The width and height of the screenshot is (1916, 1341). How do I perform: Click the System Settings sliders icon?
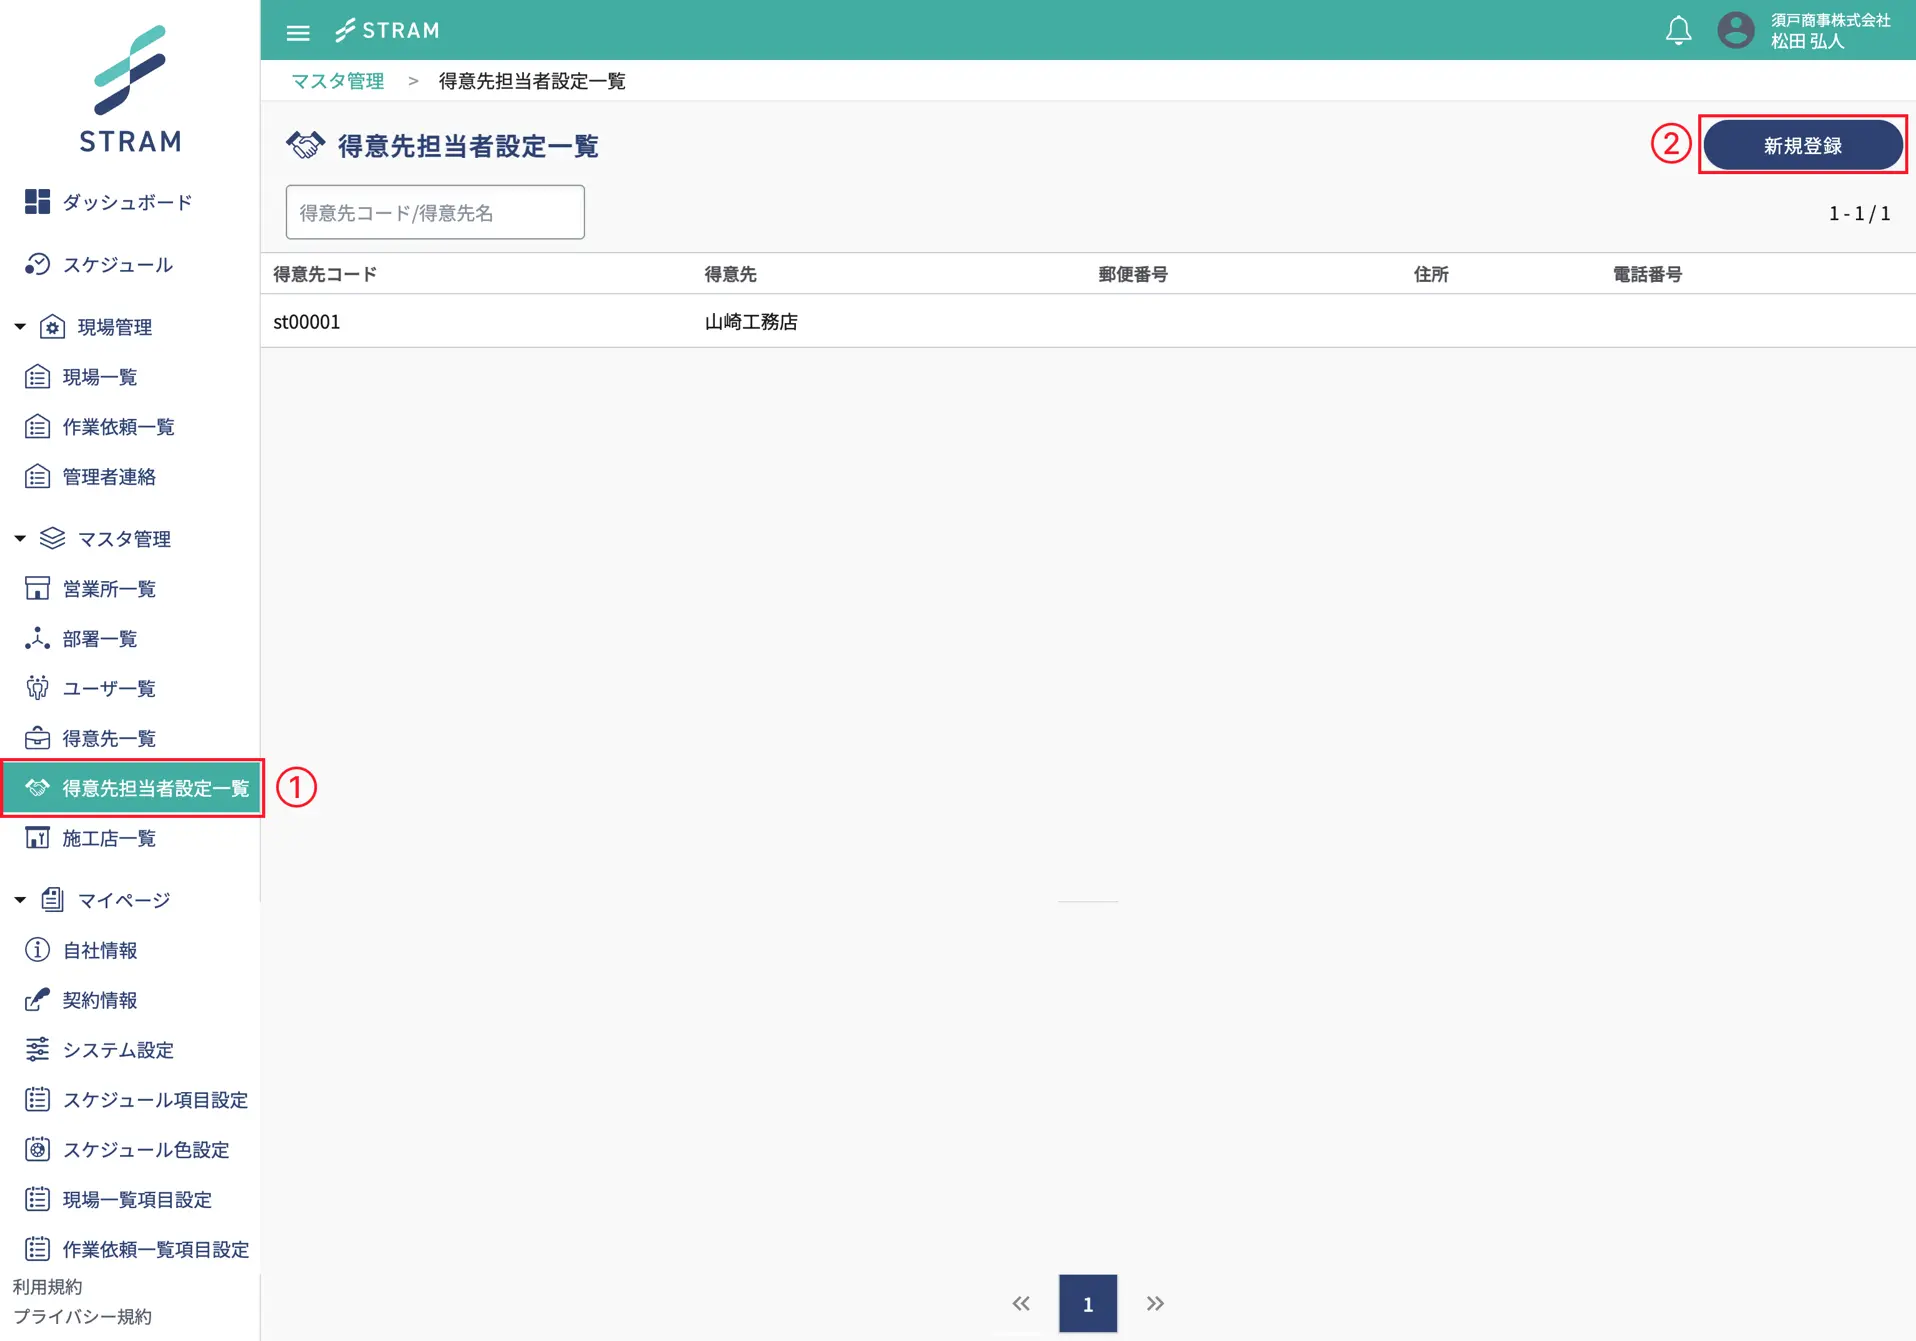[37, 1049]
